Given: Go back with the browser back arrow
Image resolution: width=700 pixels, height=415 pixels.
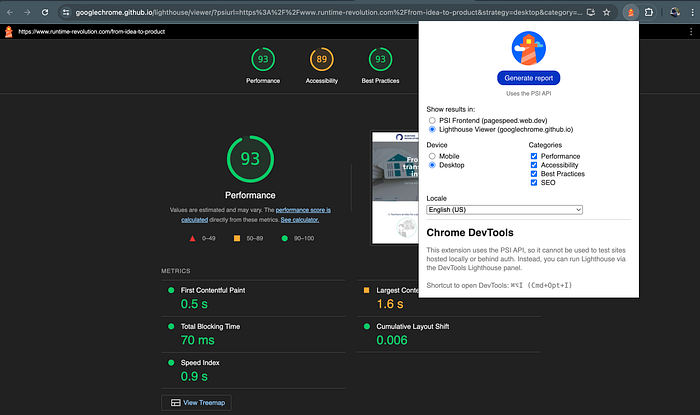Looking at the screenshot, I should 10,12.
